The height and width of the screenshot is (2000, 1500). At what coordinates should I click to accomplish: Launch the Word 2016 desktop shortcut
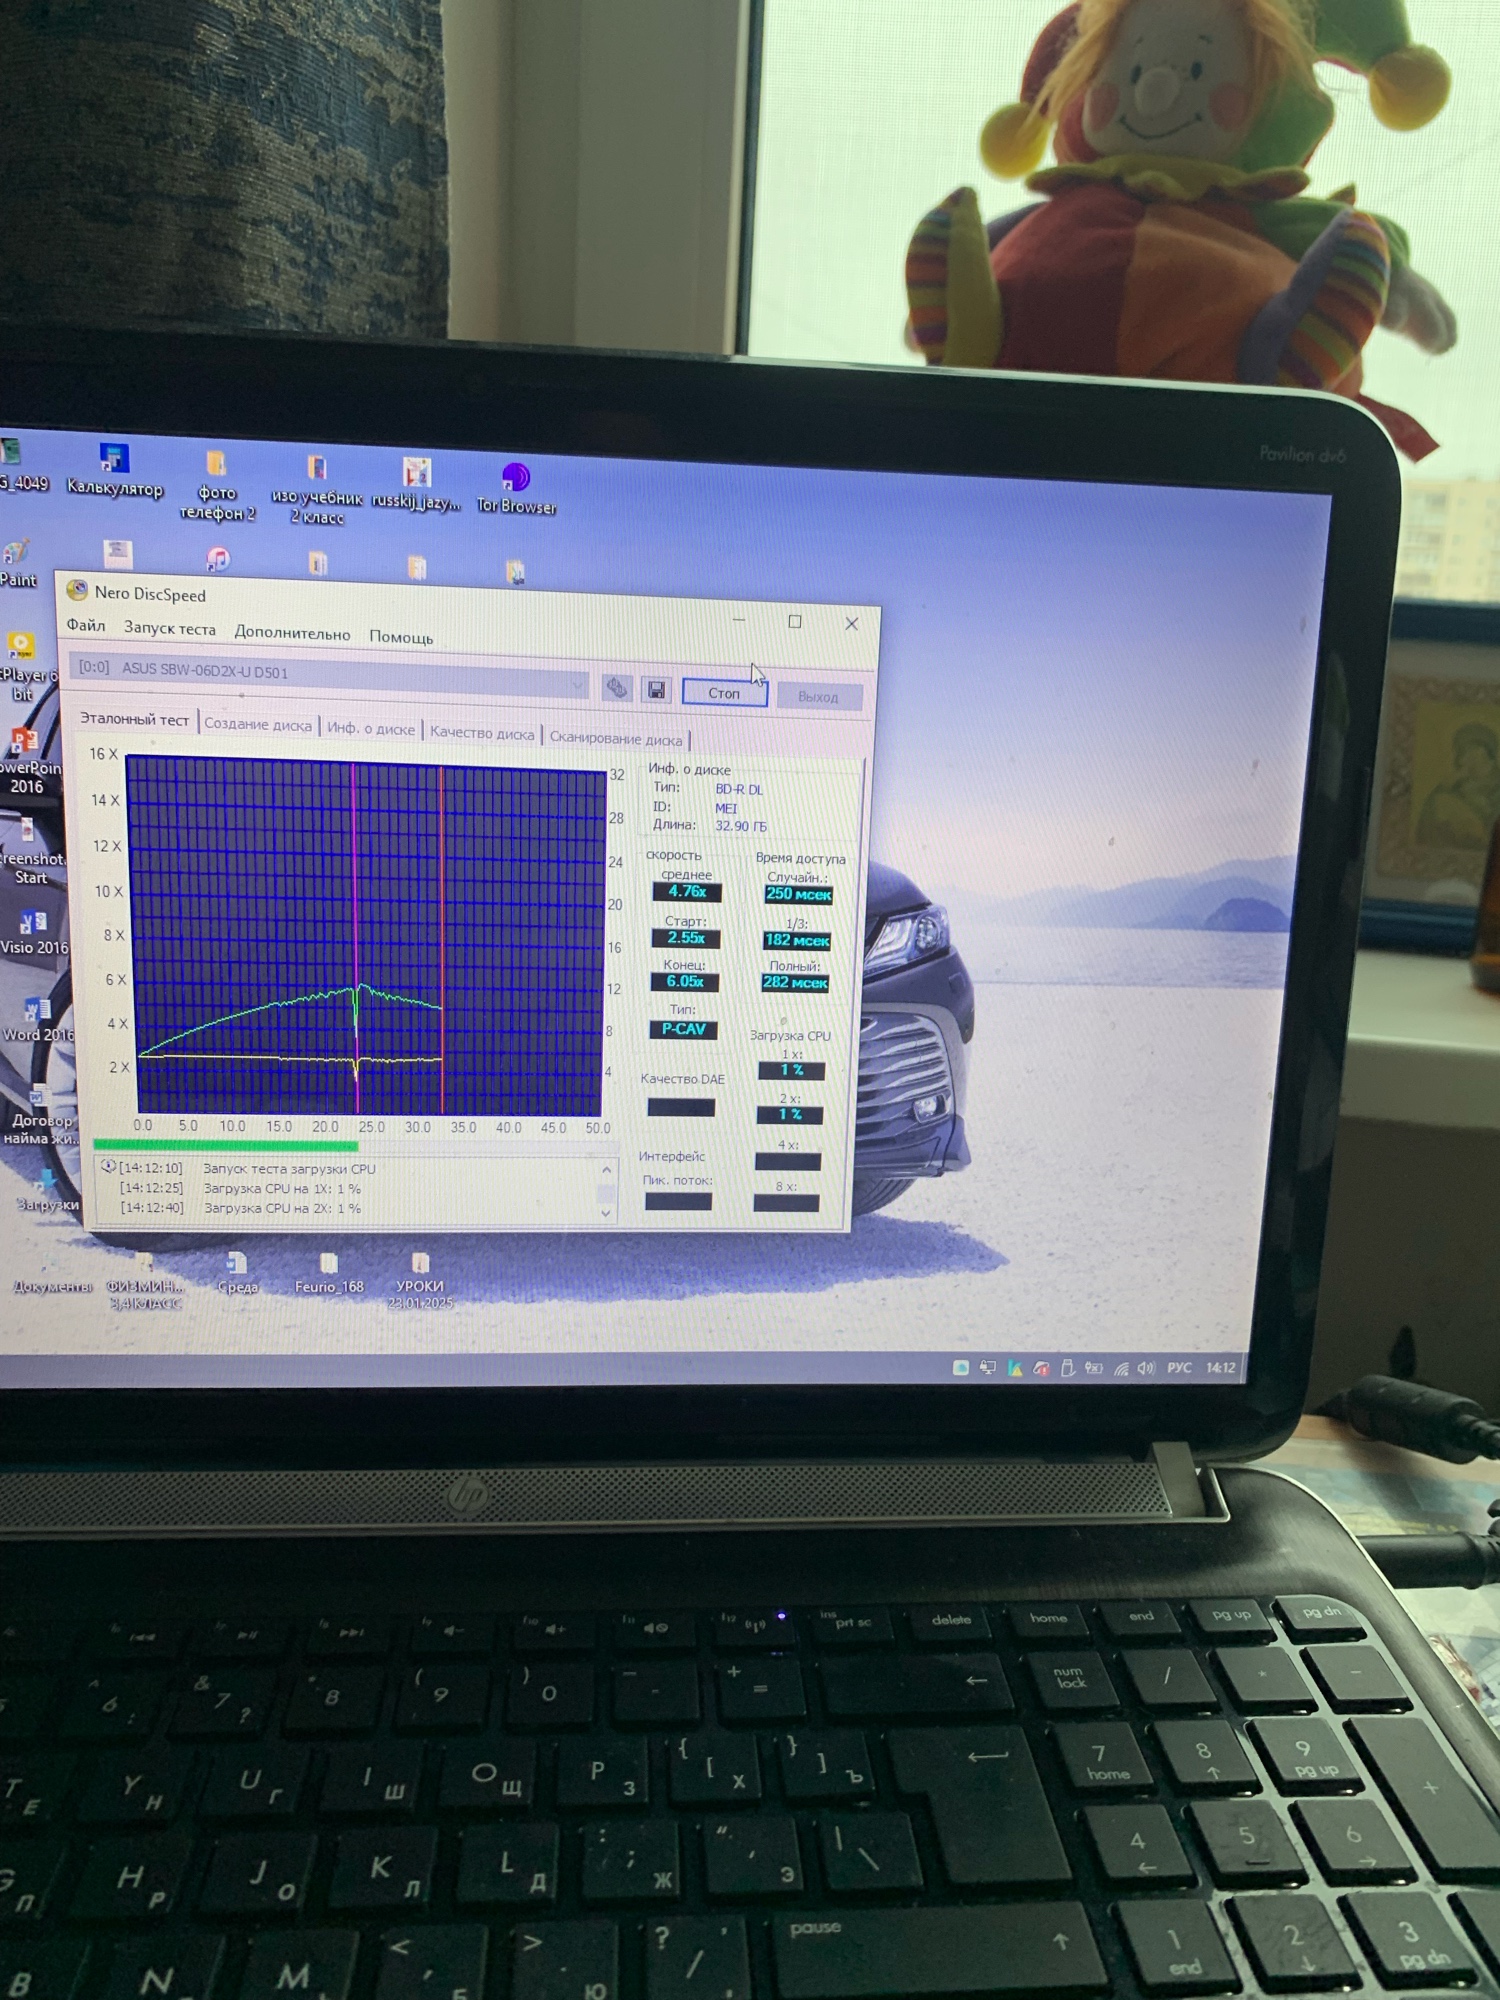tap(38, 1020)
